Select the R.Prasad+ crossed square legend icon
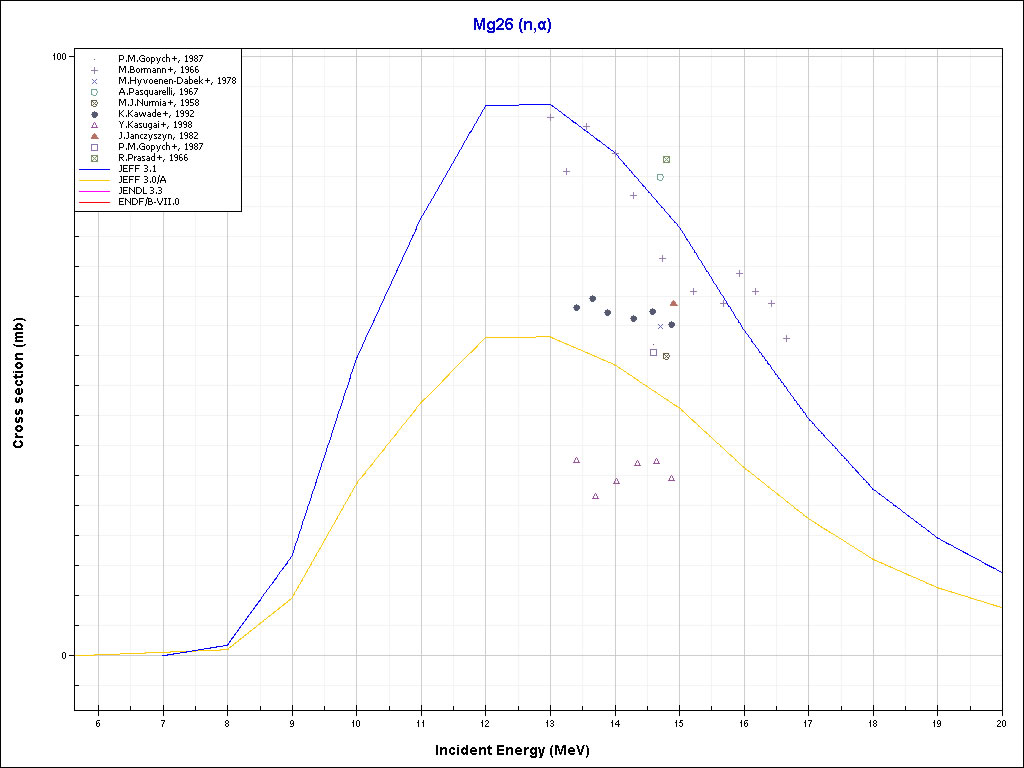1024x768 pixels. [94, 158]
